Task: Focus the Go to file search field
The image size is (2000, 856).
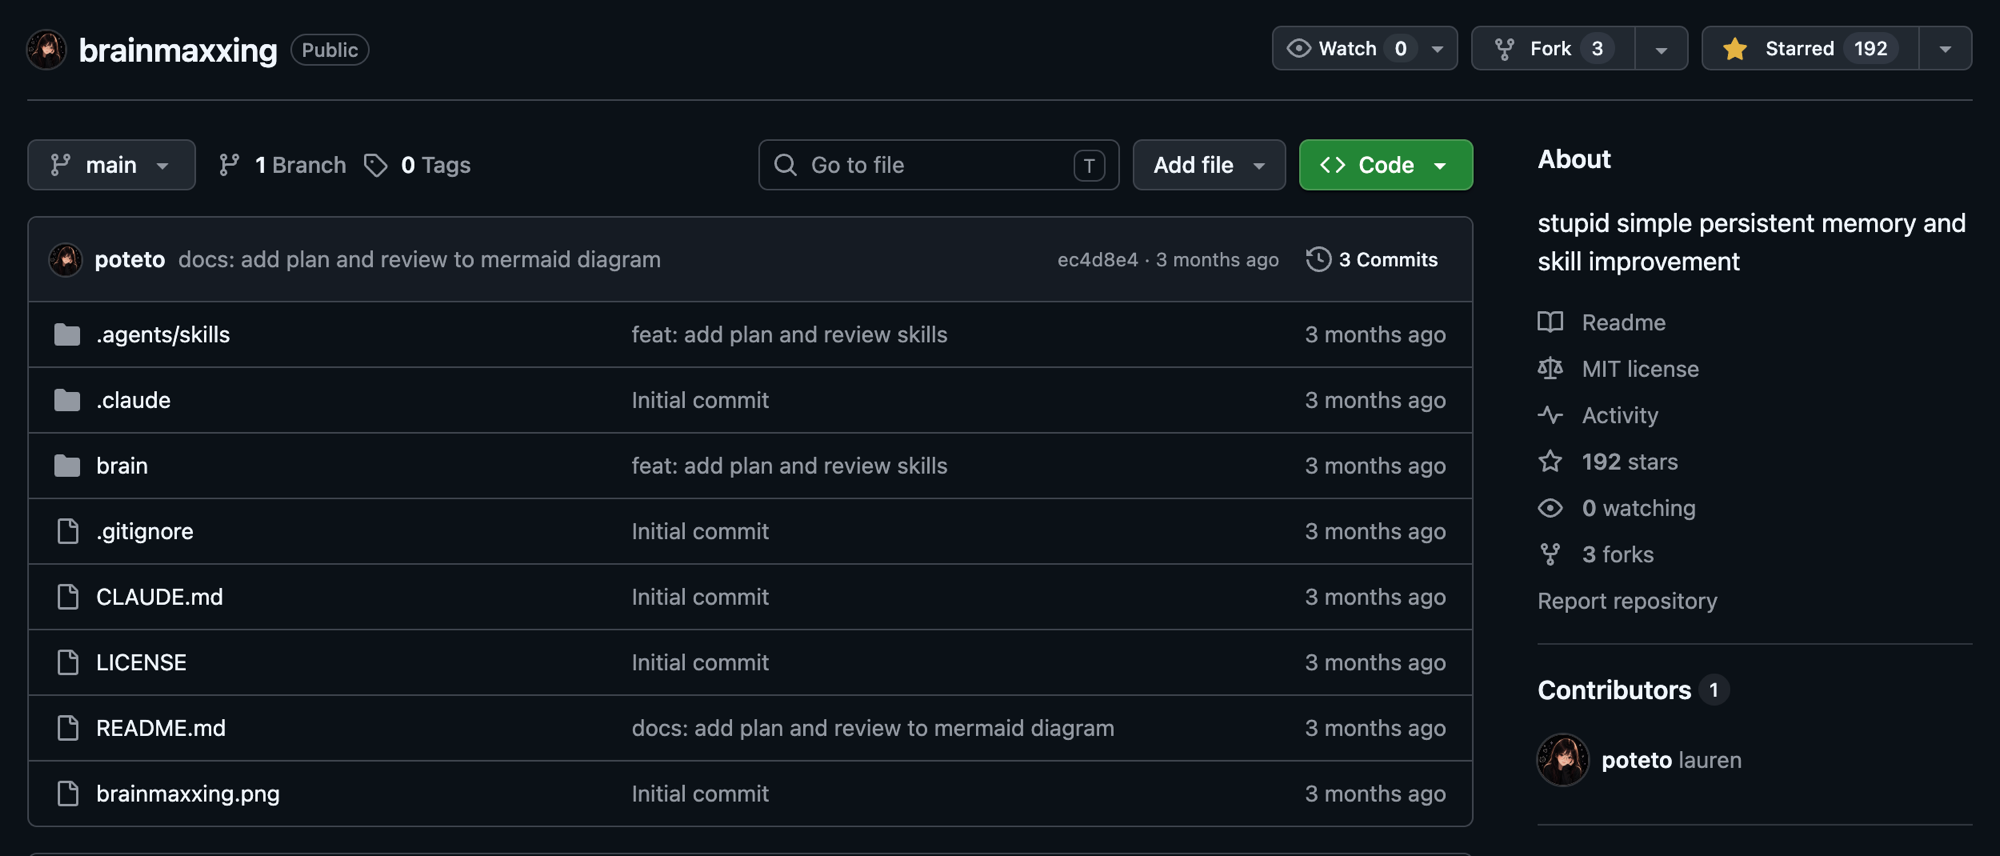Action: (x=938, y=165)
